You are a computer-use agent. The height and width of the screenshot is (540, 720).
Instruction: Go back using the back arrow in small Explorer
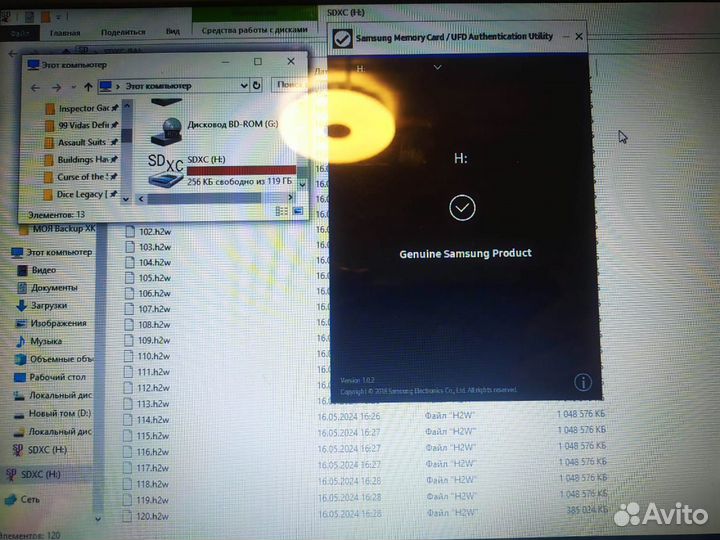click(36, 87)
